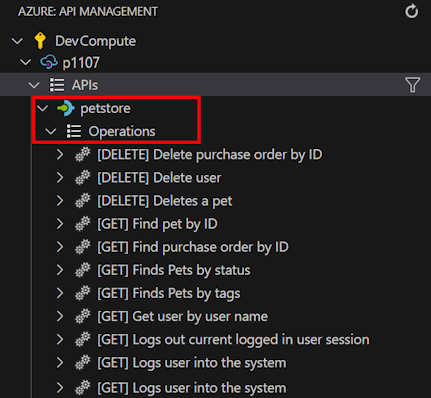Click gear icon of Delete user operation
Viewport: 431px width, 398px height.
click(83, 178)
